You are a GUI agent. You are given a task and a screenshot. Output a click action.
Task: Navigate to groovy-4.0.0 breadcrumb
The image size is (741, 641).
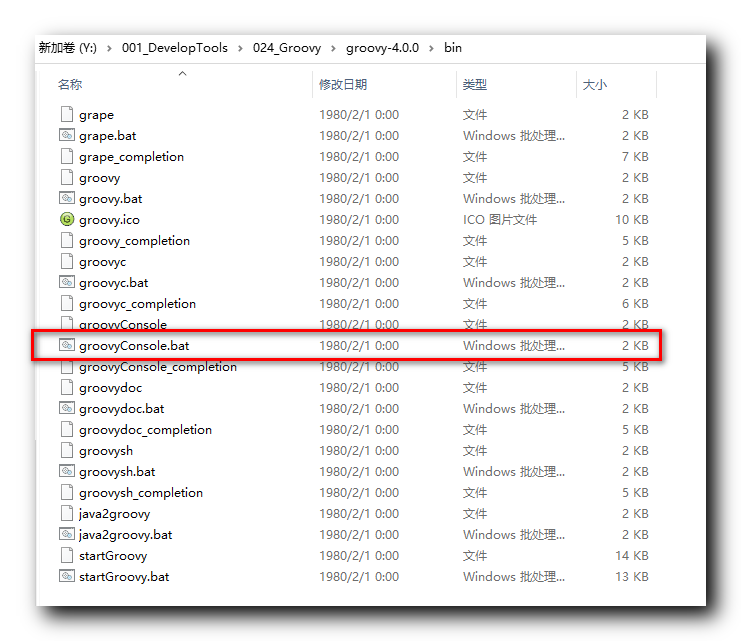pos(382,48)
